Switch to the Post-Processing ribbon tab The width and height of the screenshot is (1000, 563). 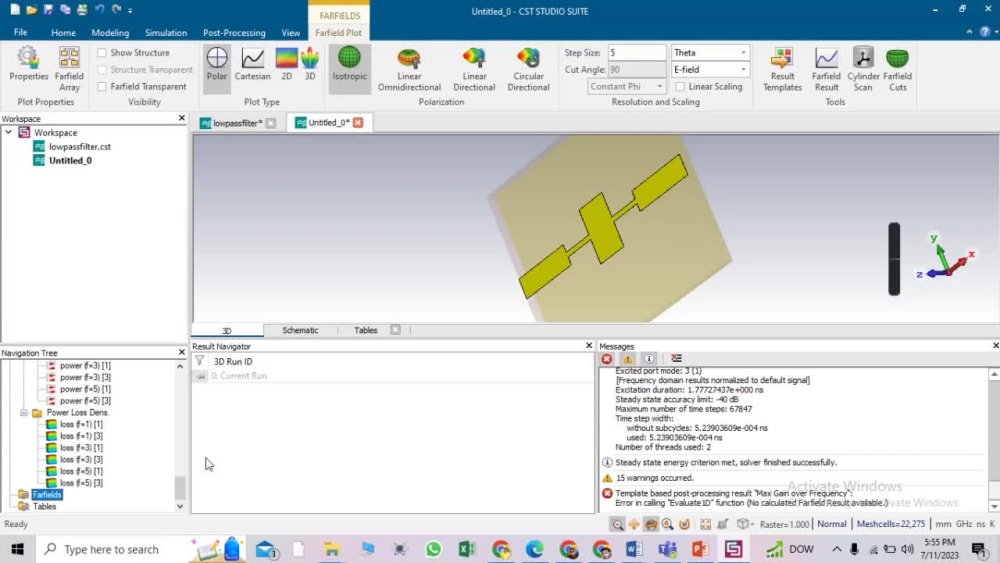point(234,33)
